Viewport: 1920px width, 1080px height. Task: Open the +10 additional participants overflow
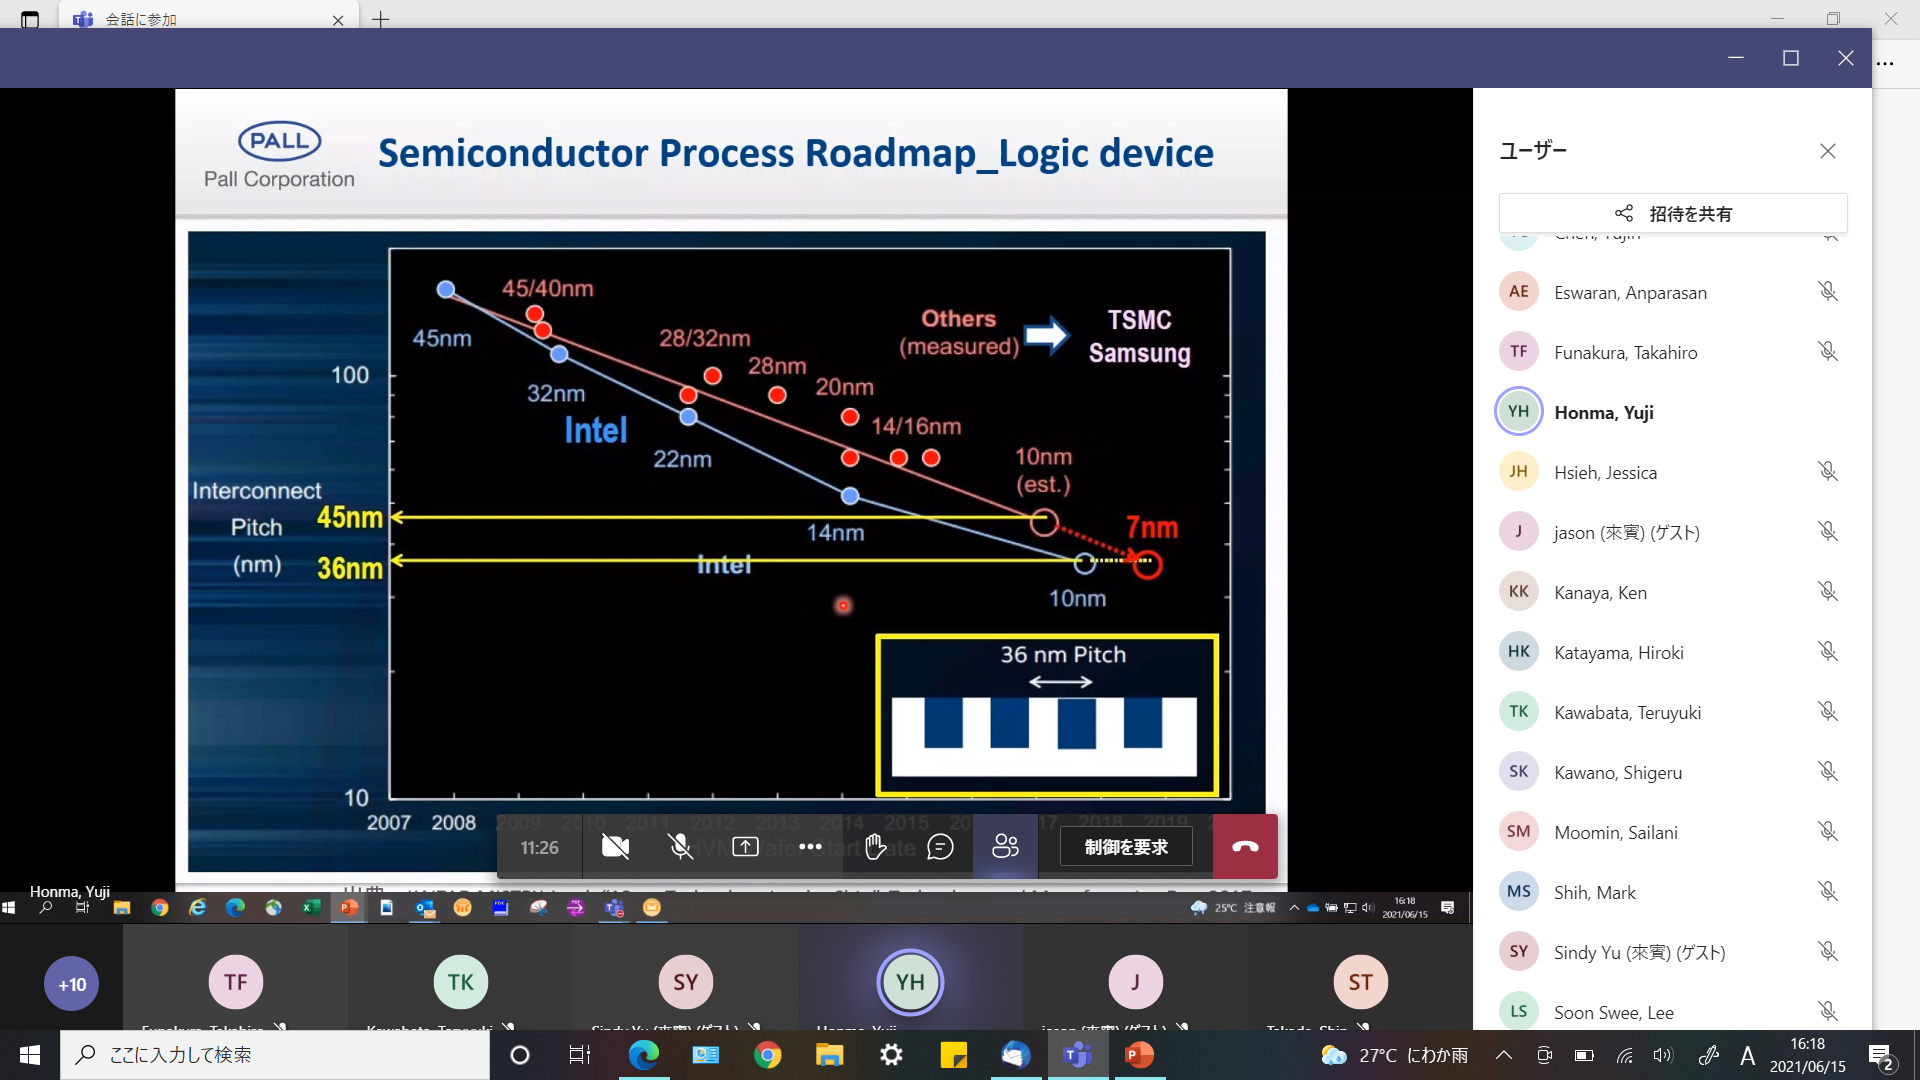pyautogui.click(x=72, y=984)
